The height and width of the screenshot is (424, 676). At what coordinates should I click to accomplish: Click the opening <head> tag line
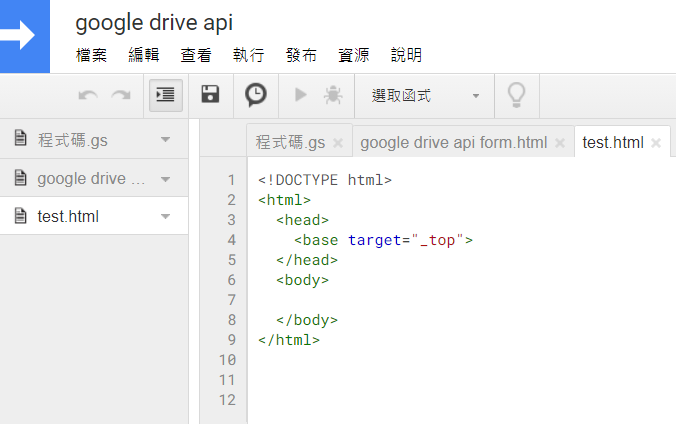303,220
